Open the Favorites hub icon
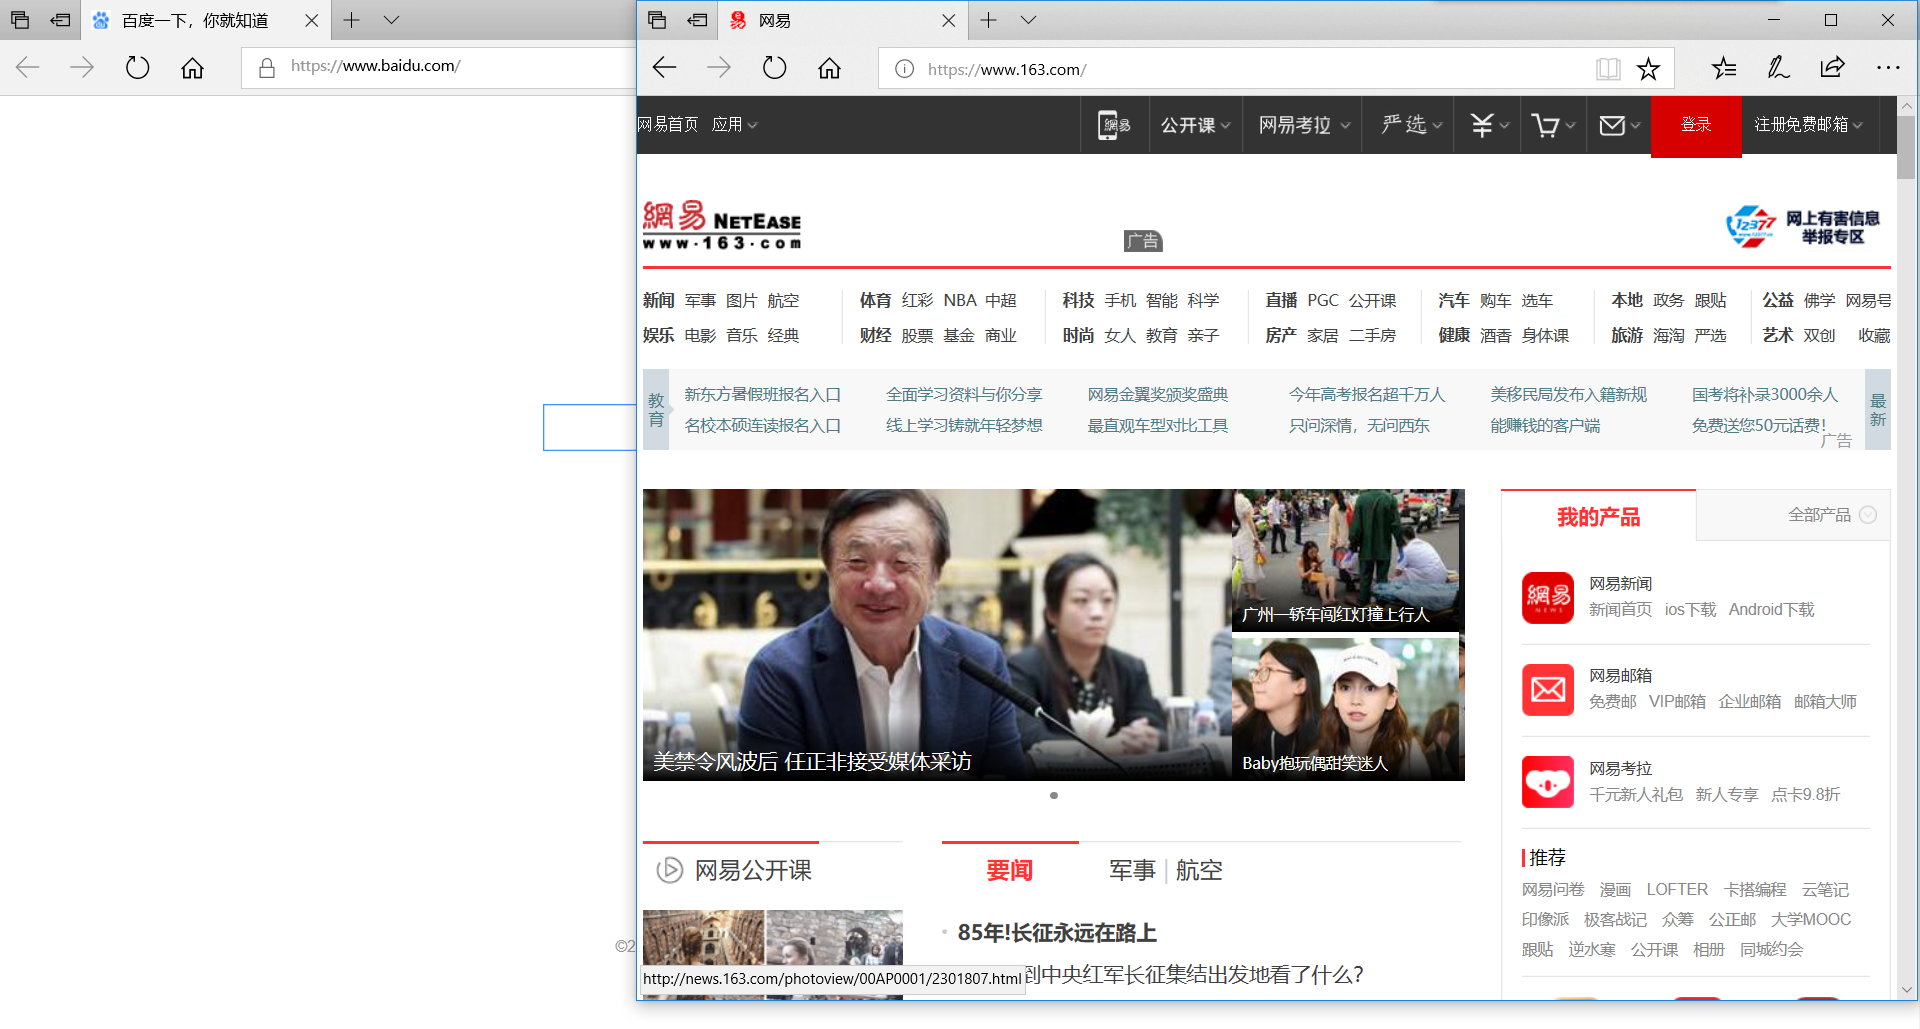Image resolution: width=1920 pixels, height=1029 pixels. 1724,68
